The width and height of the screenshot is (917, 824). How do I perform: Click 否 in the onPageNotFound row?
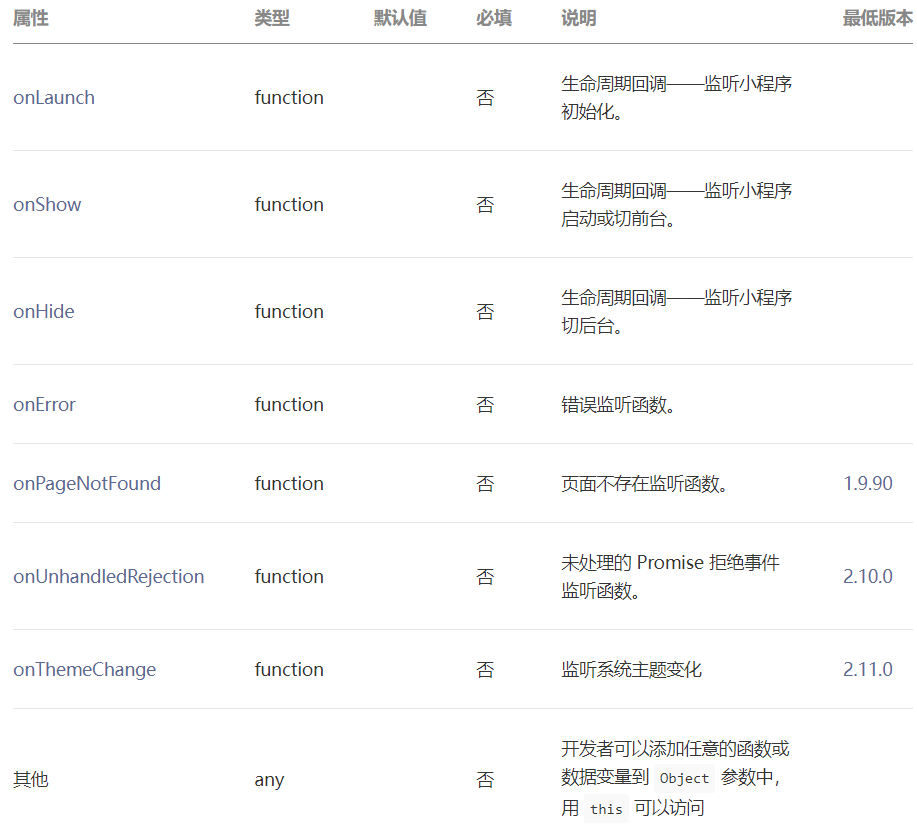click(485, 484)
